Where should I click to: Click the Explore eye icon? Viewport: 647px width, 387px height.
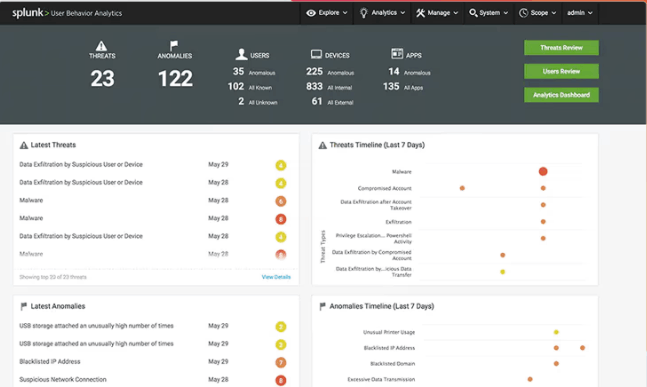pos(311,13)
